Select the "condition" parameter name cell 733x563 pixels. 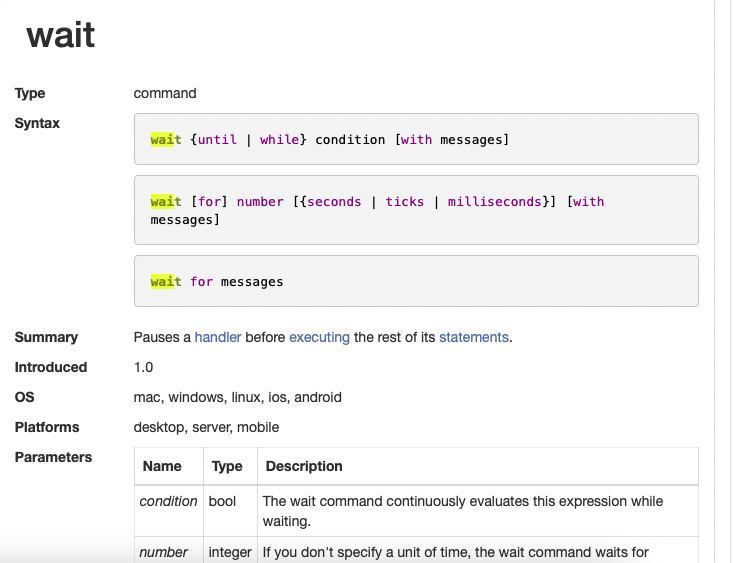coord(168,501)
